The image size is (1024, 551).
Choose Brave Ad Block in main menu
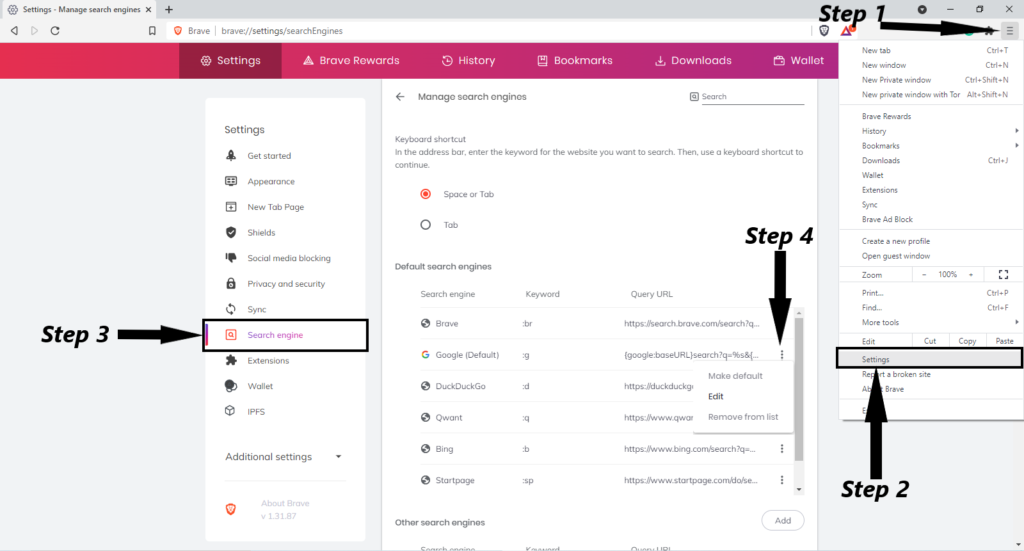pyautogui.click(x=931, y=219)
